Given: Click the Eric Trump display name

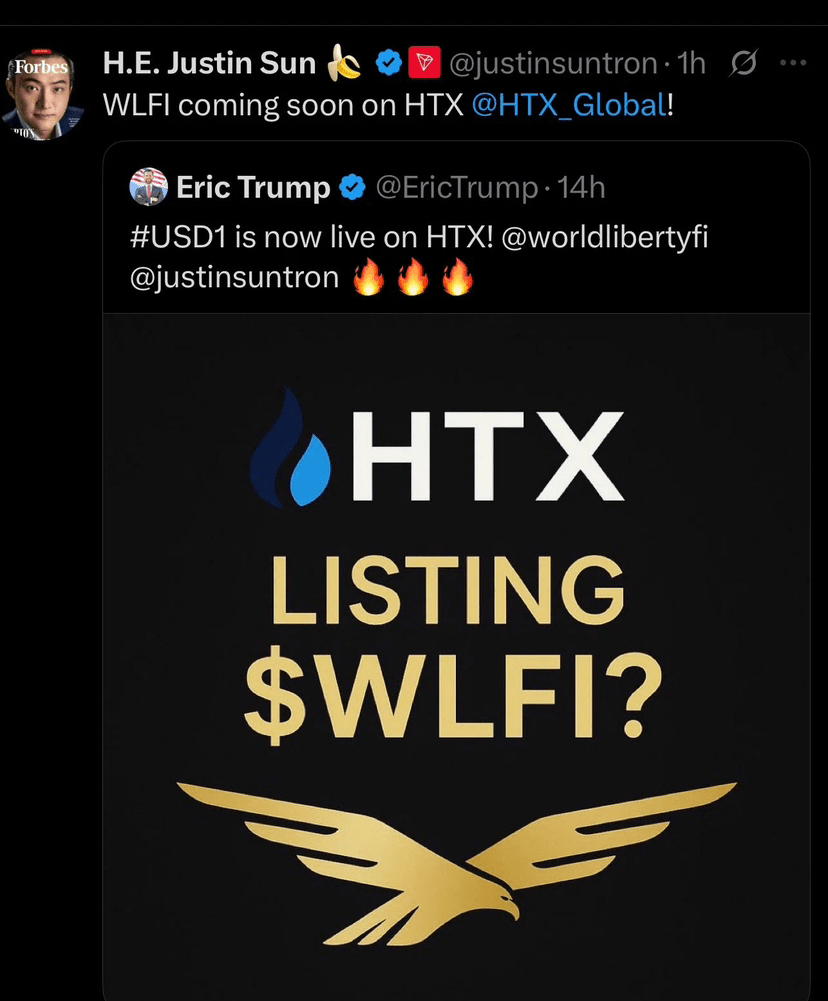Looking at the screenshot, I should [253, 188].
